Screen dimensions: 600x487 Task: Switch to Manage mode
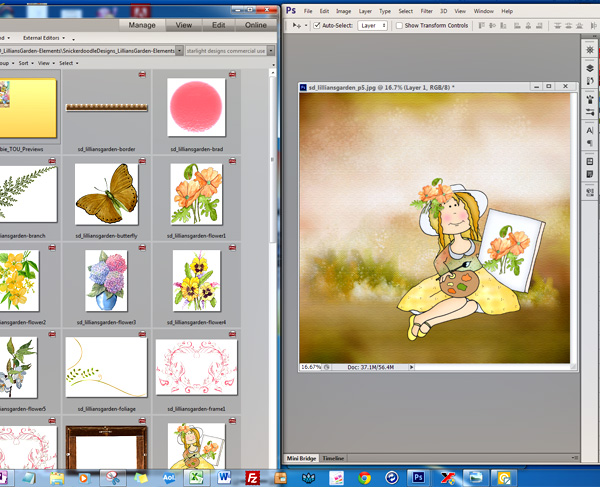pos(142,25)
